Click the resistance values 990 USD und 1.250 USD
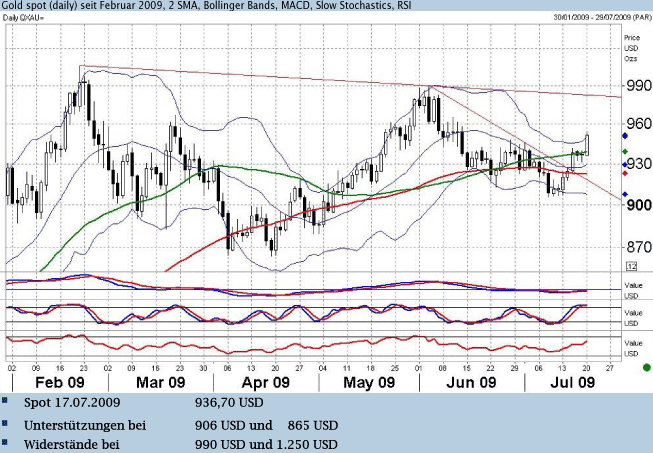 (x=264, y=444)
